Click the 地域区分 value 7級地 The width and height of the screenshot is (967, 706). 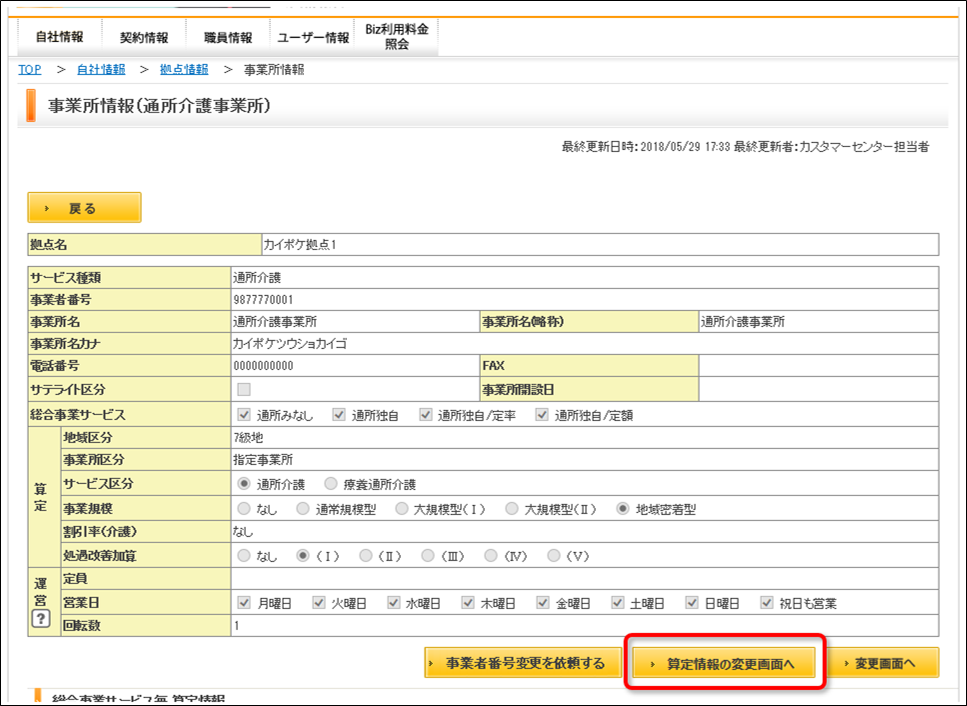tap(248, 438)
